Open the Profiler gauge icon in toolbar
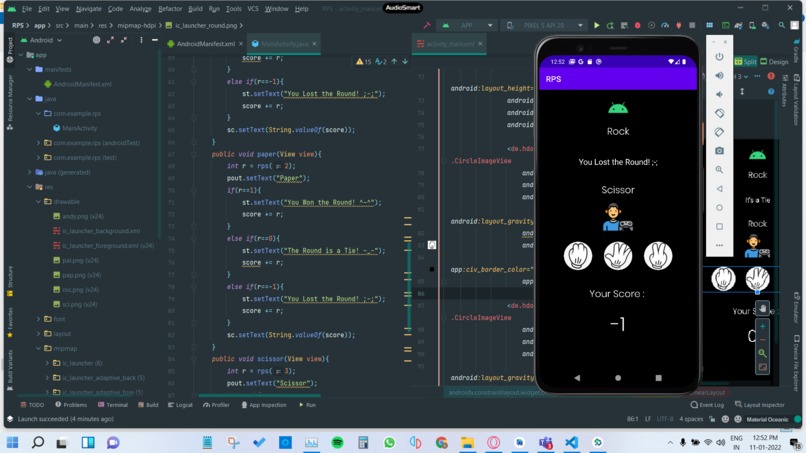 [x=665, y=25]
